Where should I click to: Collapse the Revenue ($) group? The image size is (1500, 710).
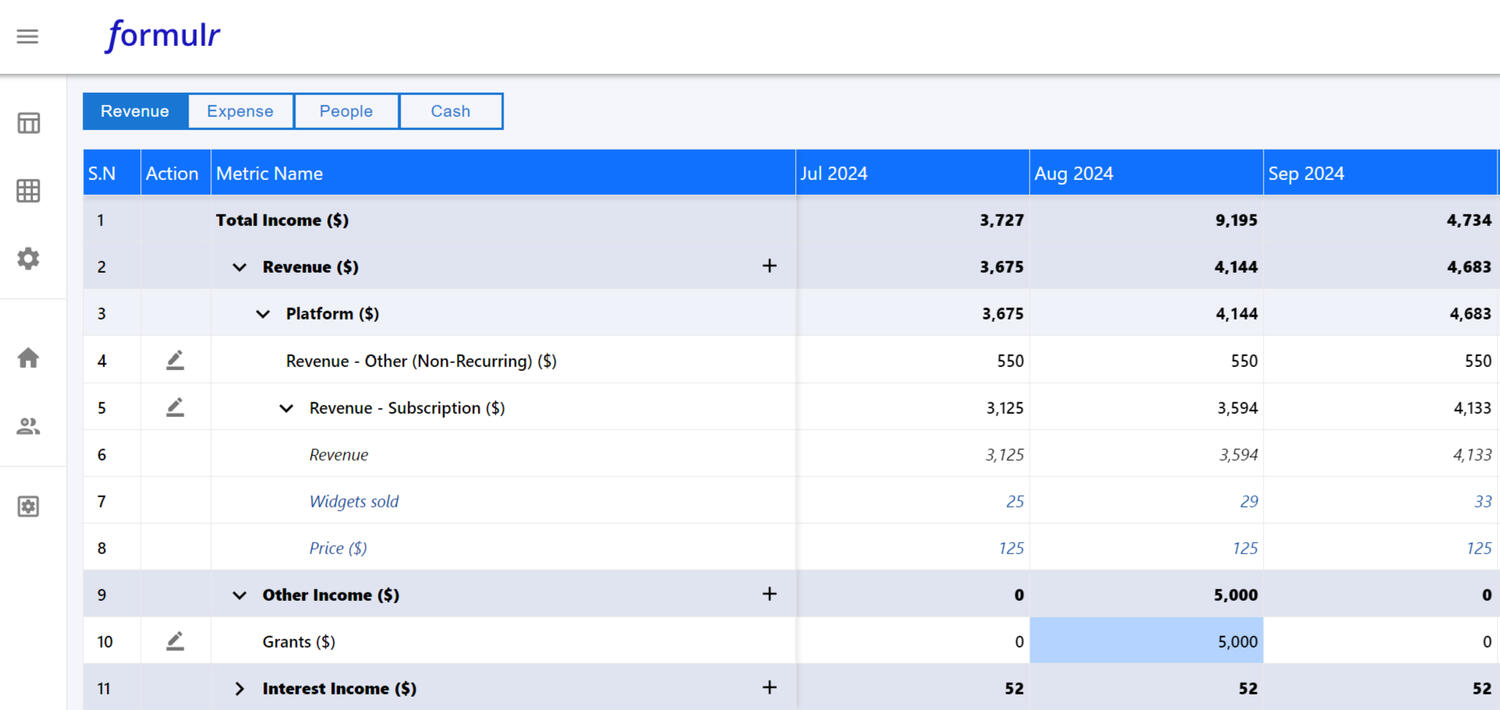(239, 267)
